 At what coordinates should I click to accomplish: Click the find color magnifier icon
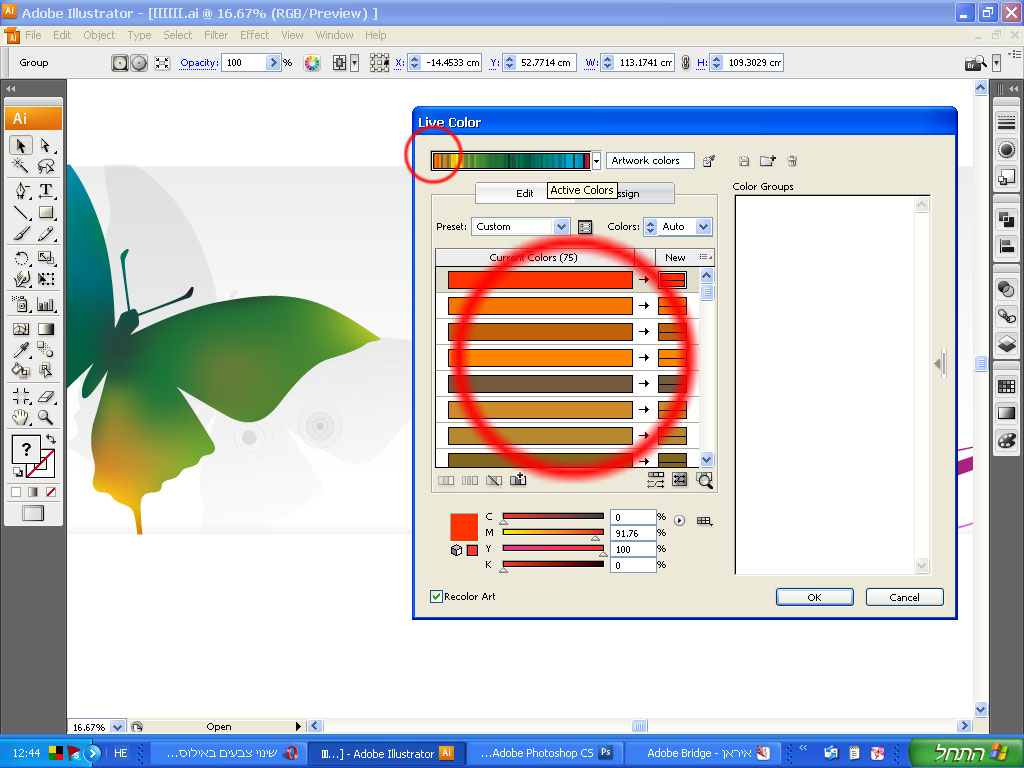click(704, 480)
